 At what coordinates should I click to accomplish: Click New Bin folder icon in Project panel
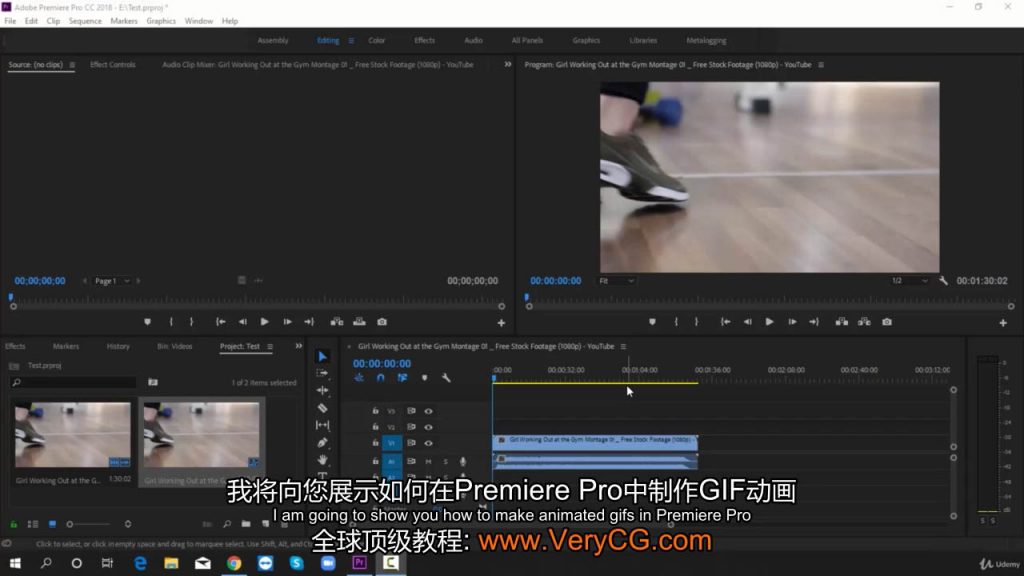(246, 524)
